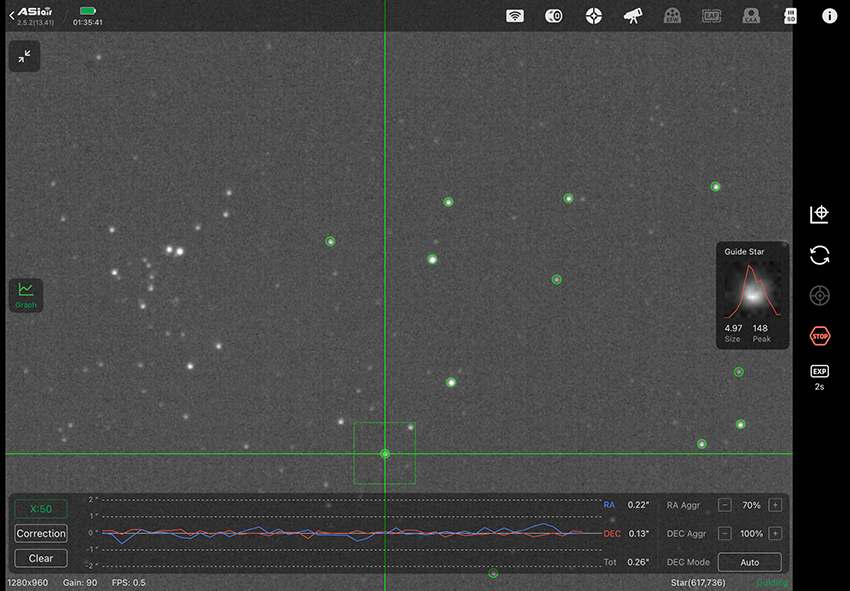This screenshot has width=850, height=591.
Task: Decrease DEC Aggr value
Action: 725,534
